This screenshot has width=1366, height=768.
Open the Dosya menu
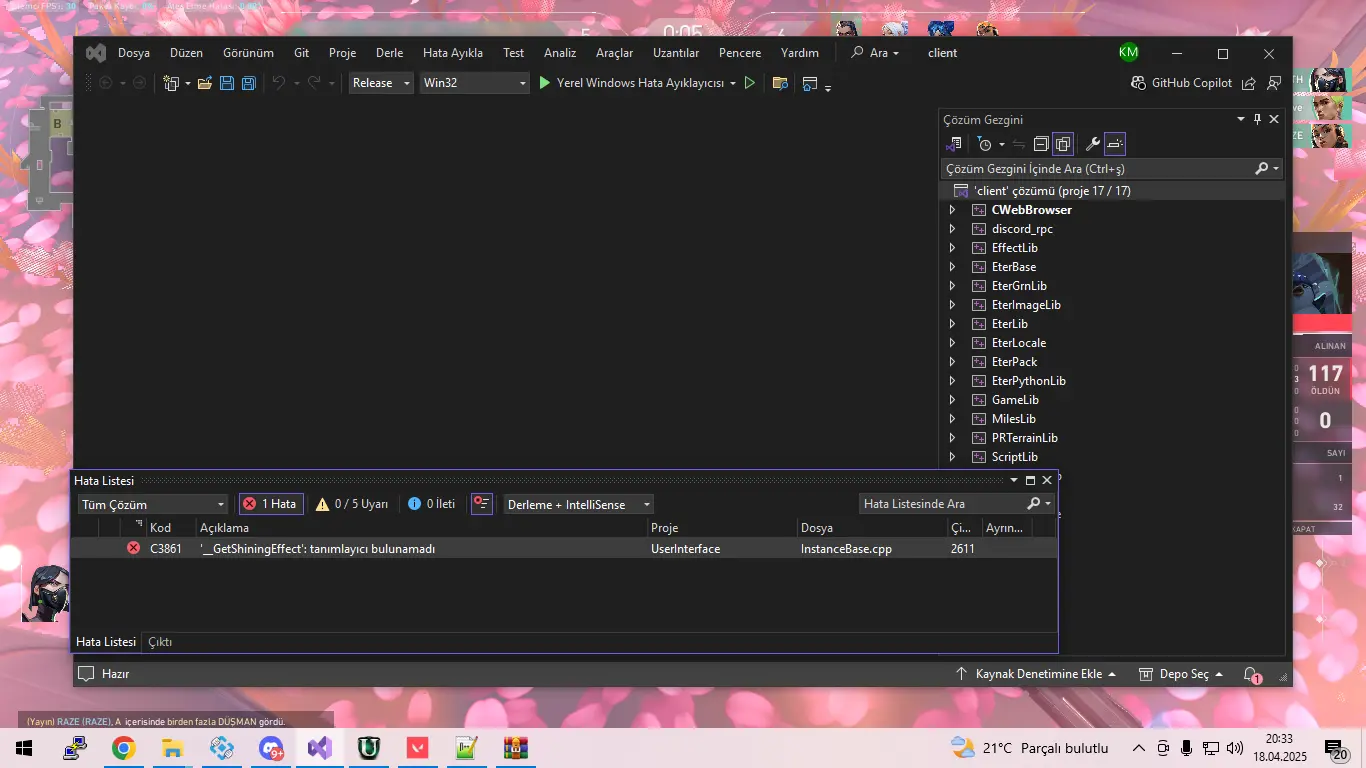click(134, 53)
